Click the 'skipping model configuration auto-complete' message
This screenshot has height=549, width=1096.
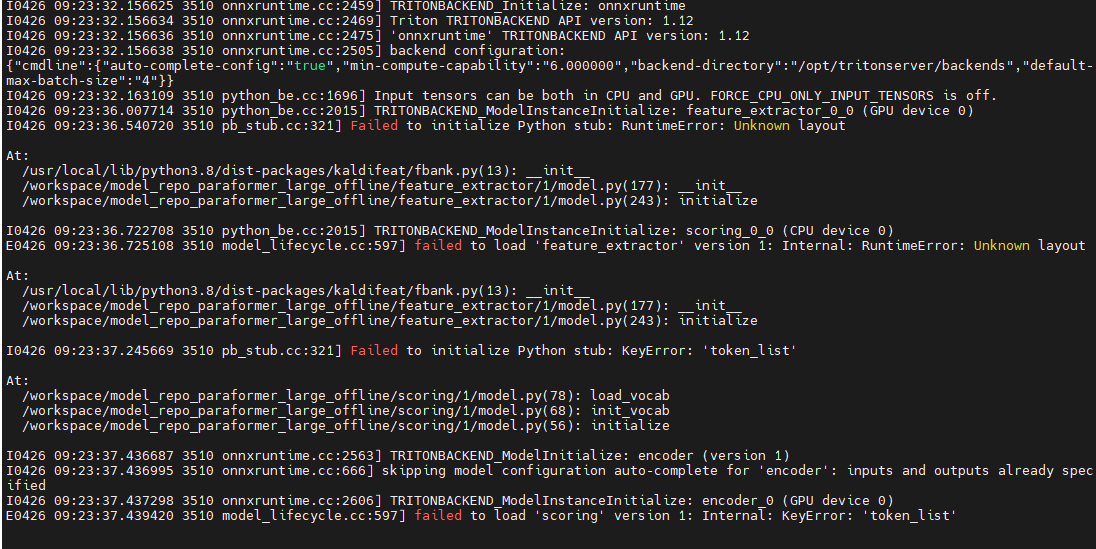(x=549, y=471)
